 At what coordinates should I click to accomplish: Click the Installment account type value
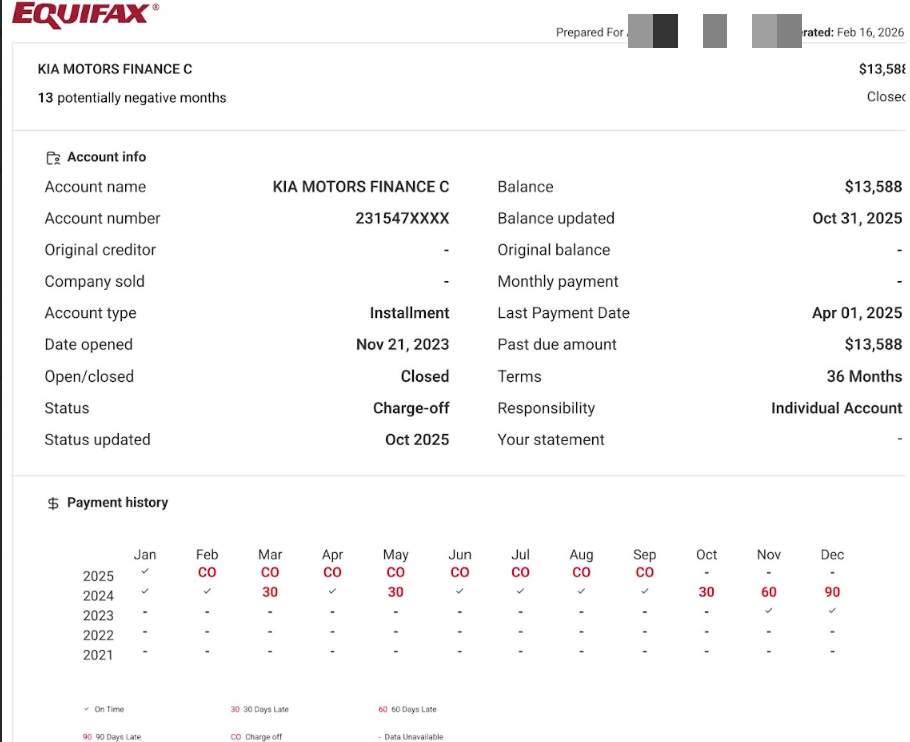click(x=410, y=313)
